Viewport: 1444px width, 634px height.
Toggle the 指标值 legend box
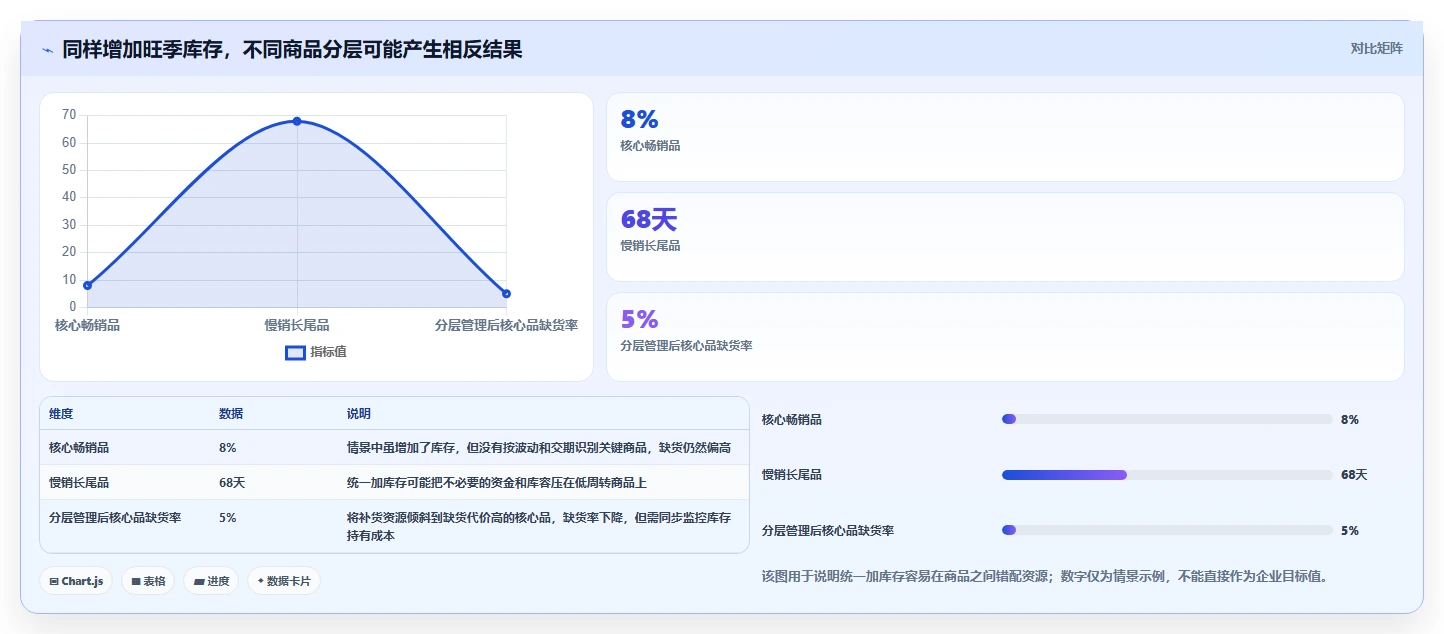point(295,352)
